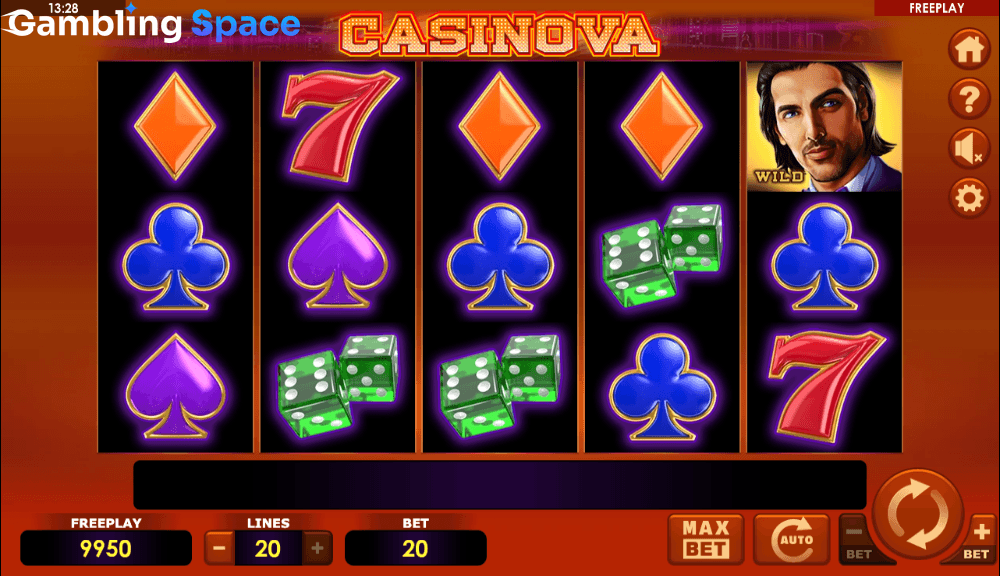Select the red seven on reel two
The height and width of the screenshot is (576, 1000).
point(339,126)
